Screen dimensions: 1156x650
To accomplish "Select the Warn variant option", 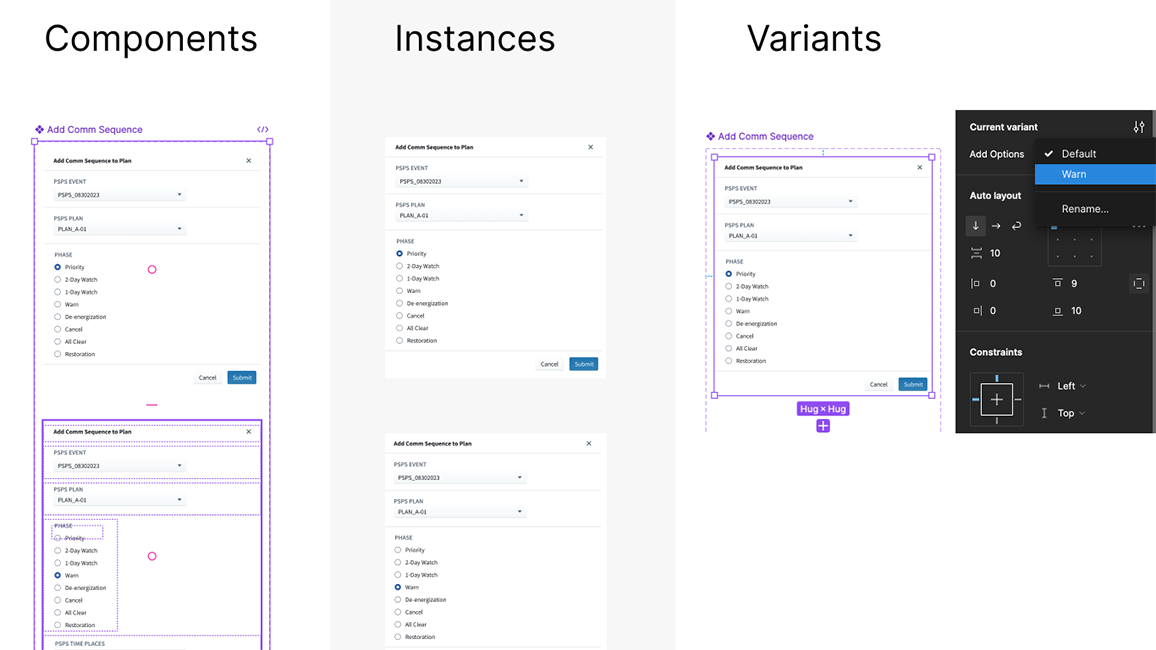I will point(1075,174).
